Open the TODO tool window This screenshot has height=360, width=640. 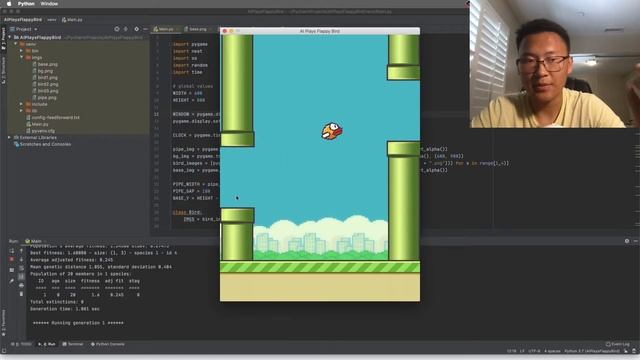point(21,344)
